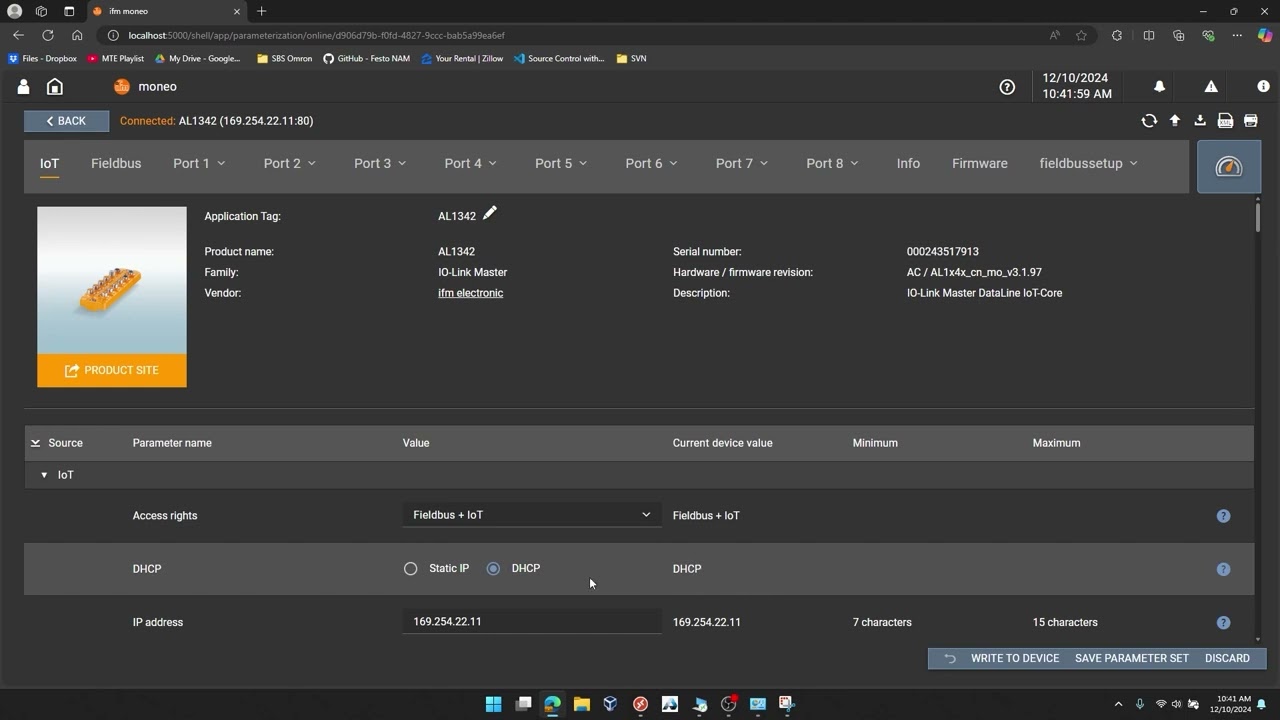Open the user profile icon in moneo header

[x=23, y=87]
